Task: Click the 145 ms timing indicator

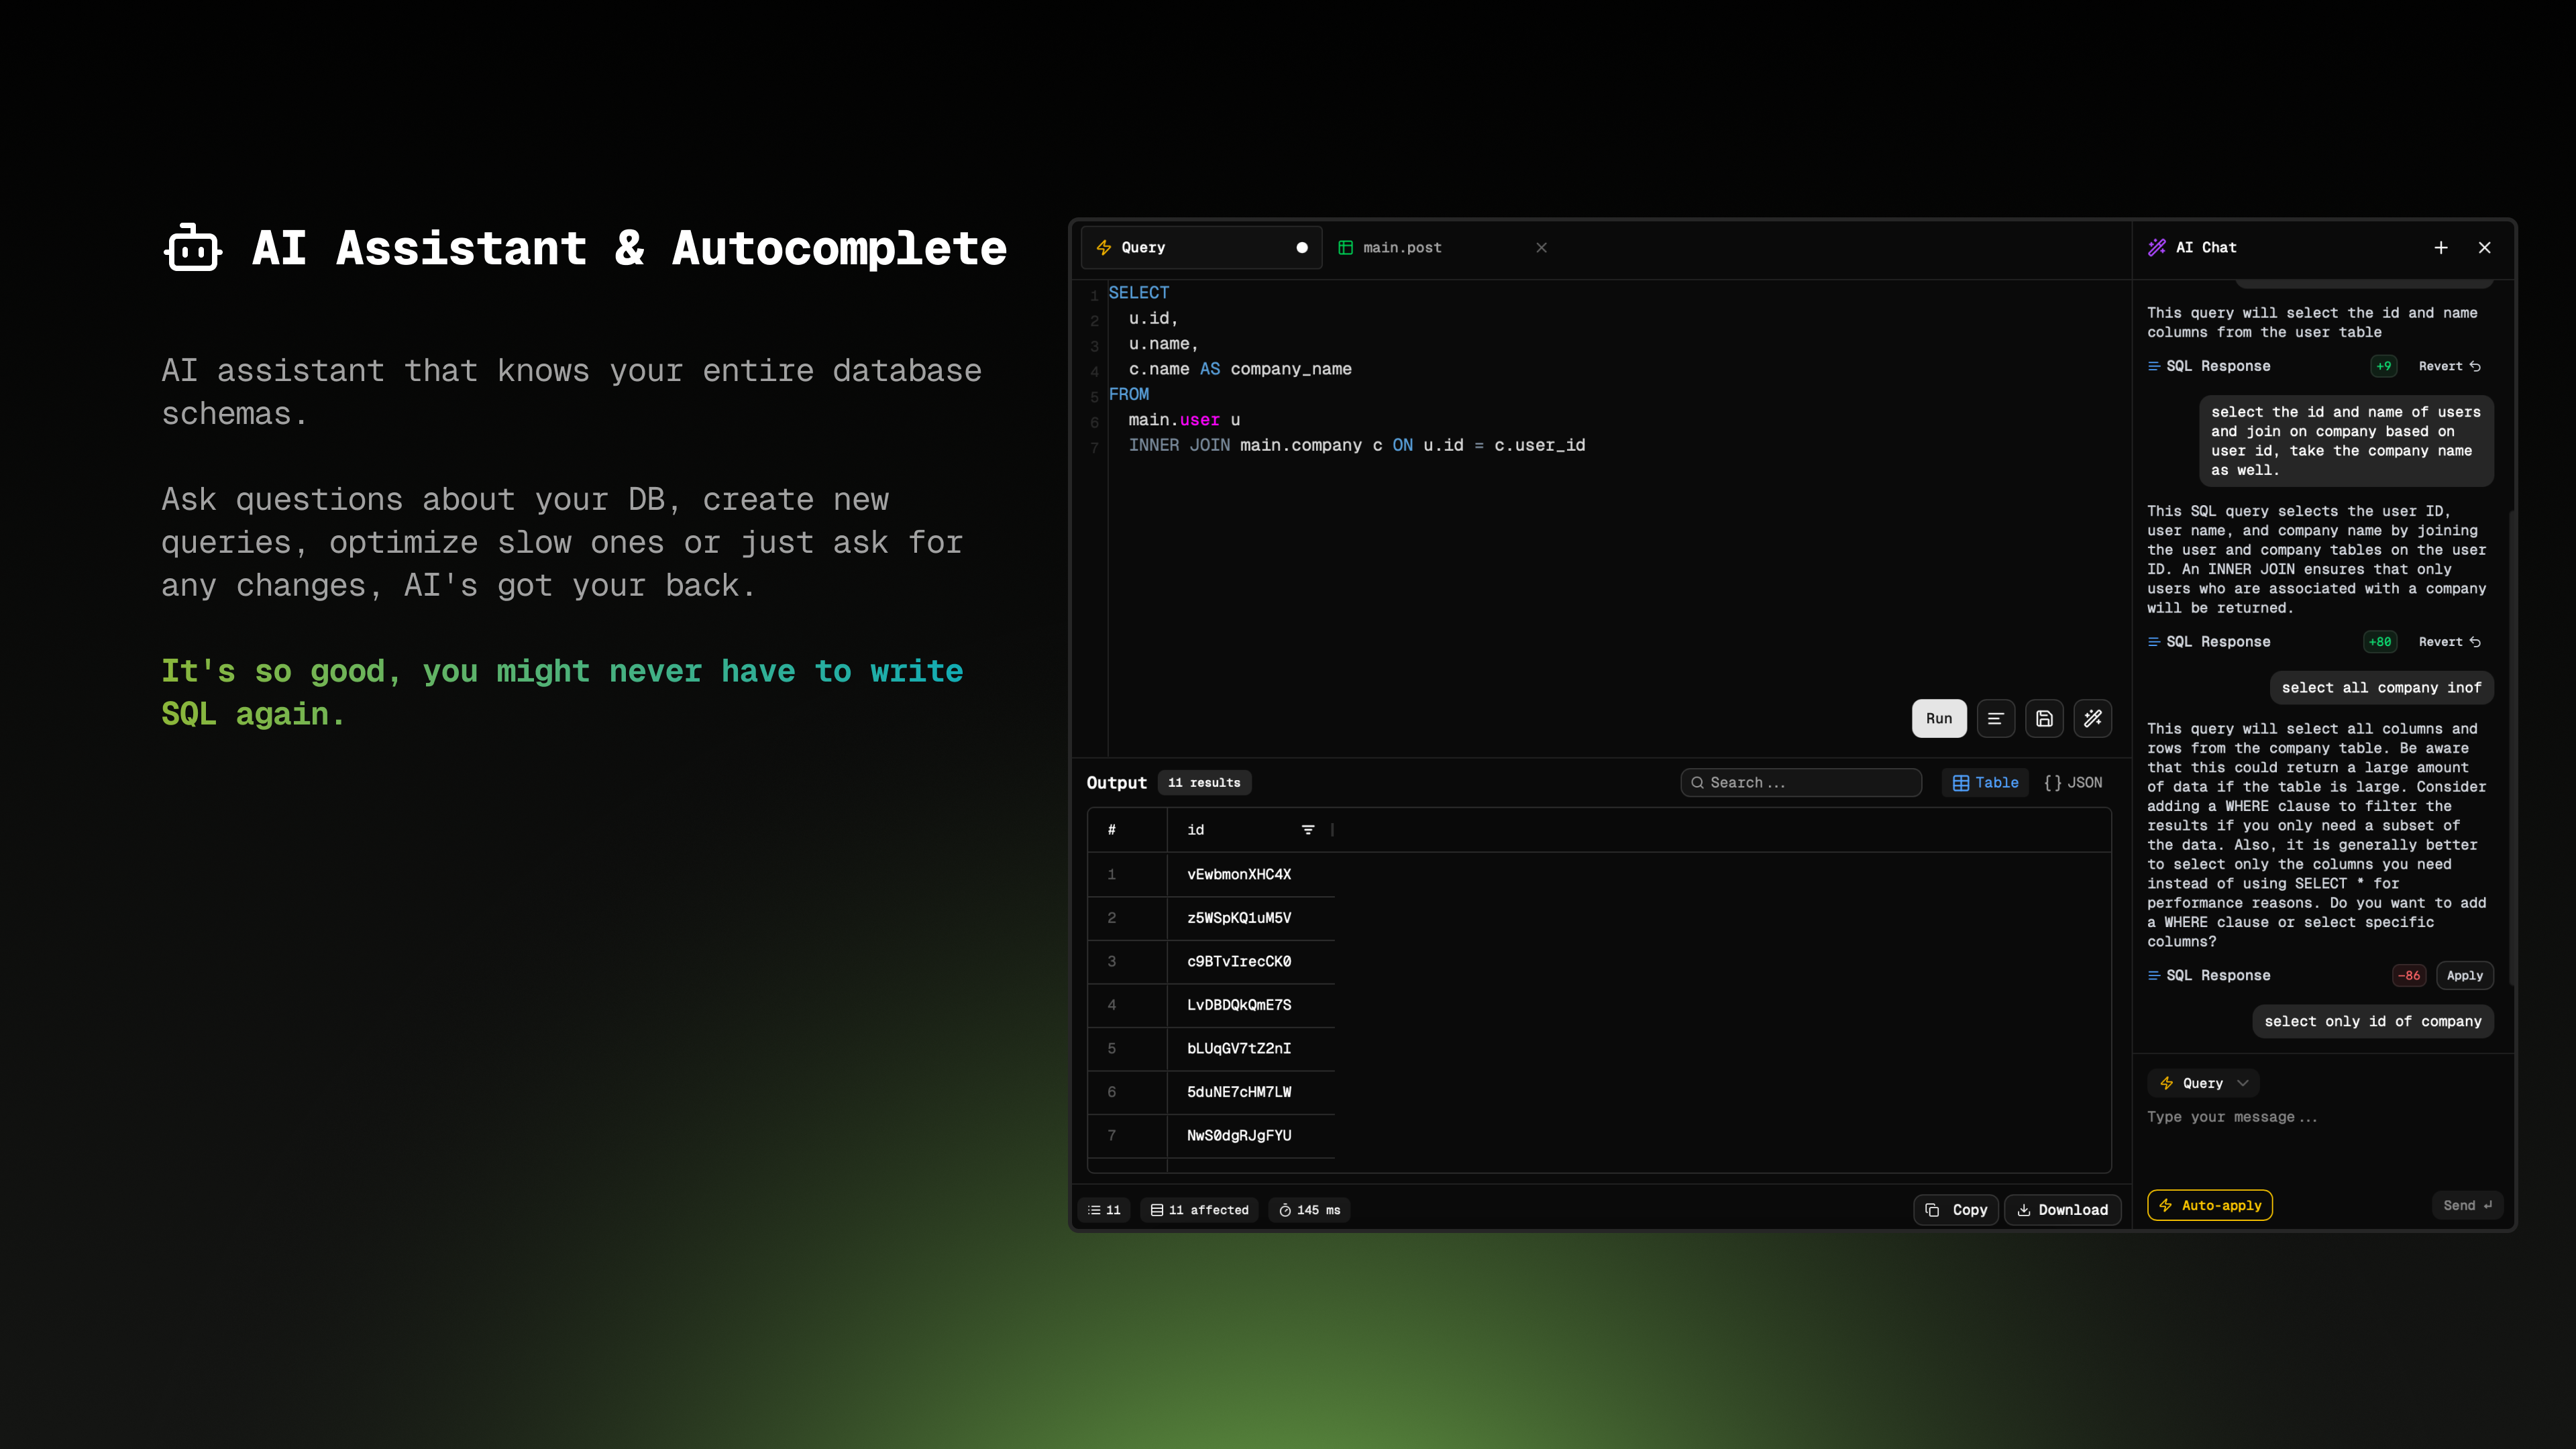Action: pyautogui.click(x=1310, y=1210)
